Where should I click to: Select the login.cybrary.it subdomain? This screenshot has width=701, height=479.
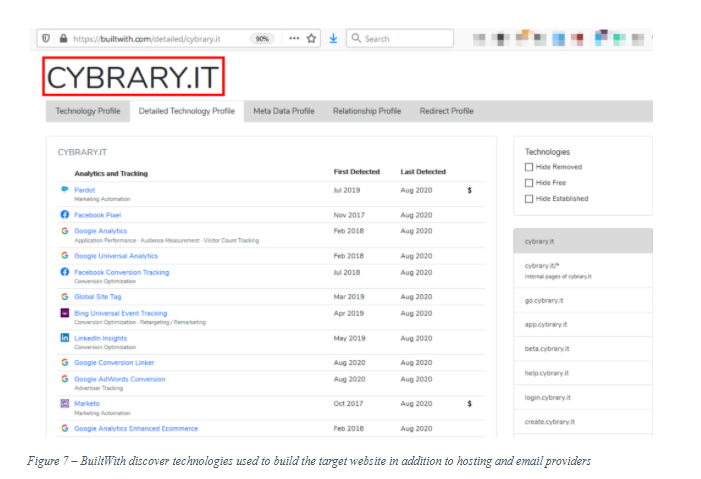point(583,397)
